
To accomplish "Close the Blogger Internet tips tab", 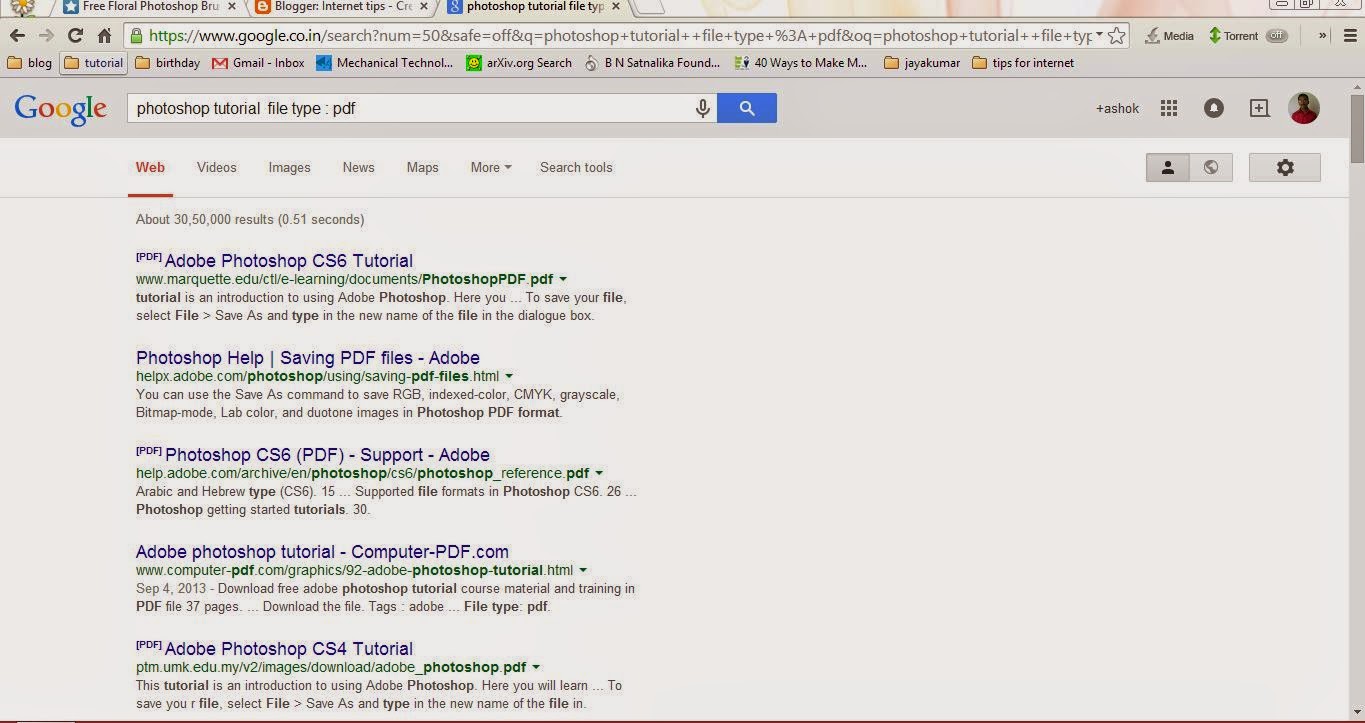I will tap(424, 6).
